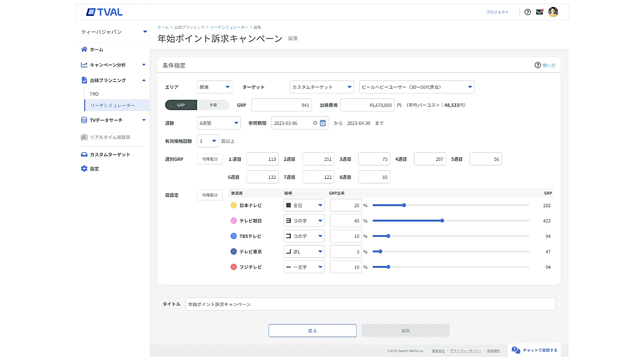The image size is (640, 360).
Task: Click the 出稿費用 cost input field
Action: coord(367,105)
